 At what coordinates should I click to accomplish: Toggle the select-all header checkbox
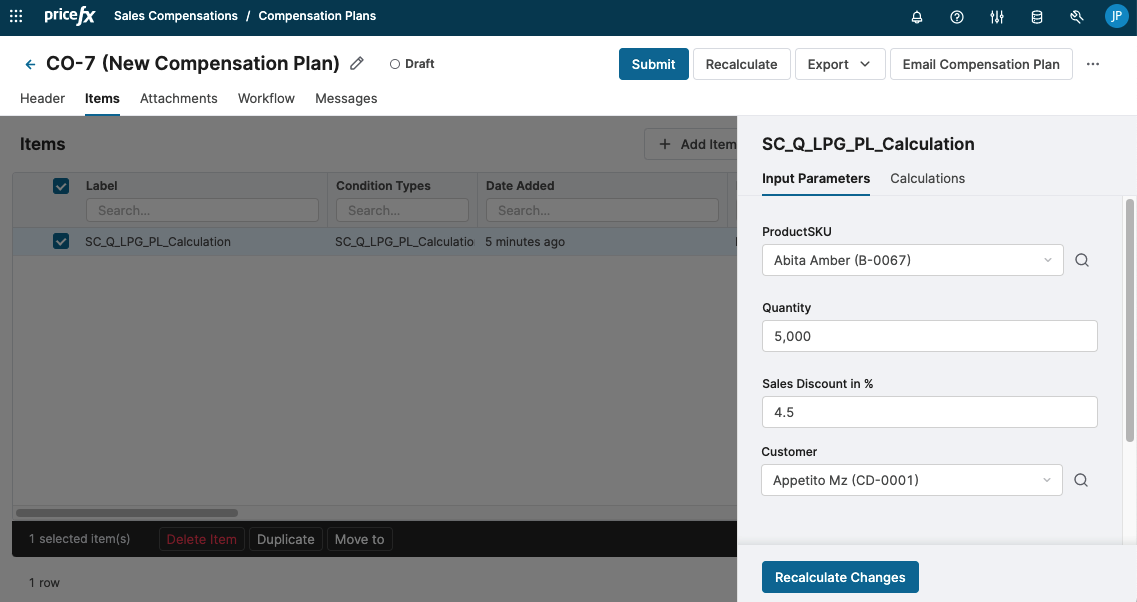point(61,186)
